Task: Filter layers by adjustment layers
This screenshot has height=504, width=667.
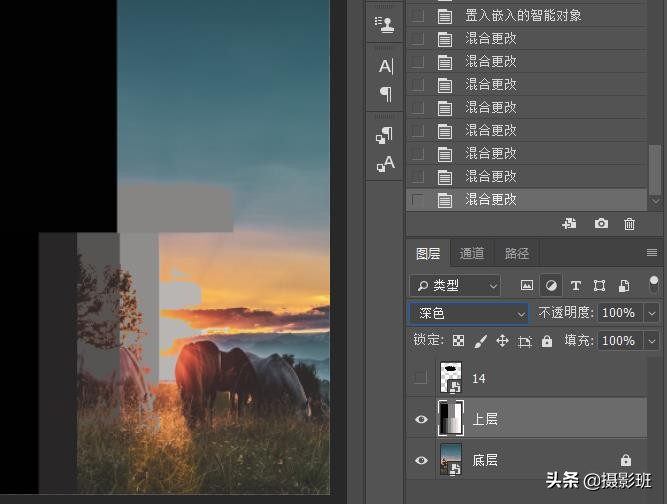Action: [551, 285]
